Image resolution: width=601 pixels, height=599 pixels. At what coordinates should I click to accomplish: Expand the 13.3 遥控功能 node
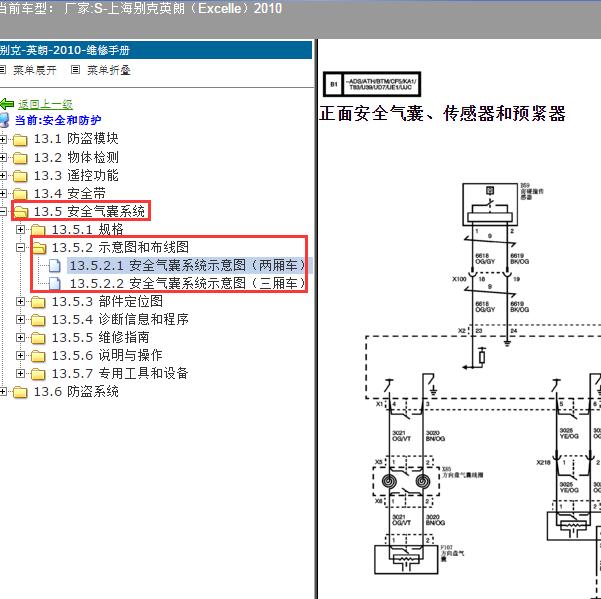click(x=3, y=176)
